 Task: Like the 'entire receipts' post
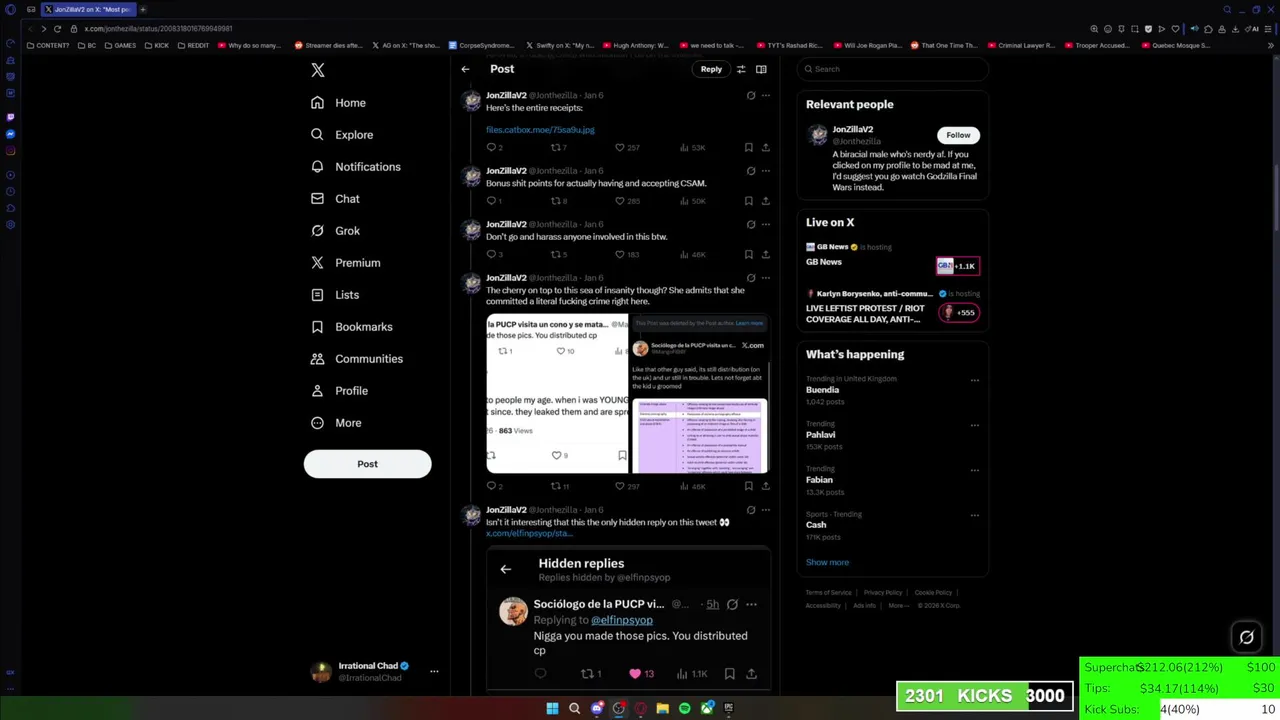(x=620, y=147)
